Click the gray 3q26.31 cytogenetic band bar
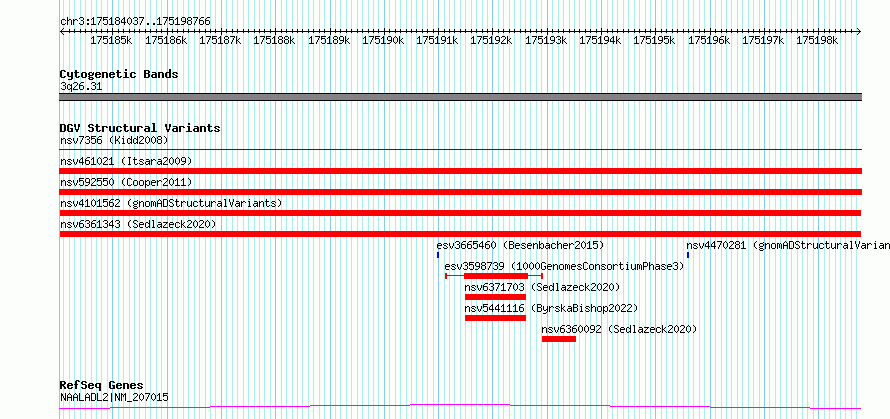The width and height of the screenshot is (890, 419). [x=460, y=97]
